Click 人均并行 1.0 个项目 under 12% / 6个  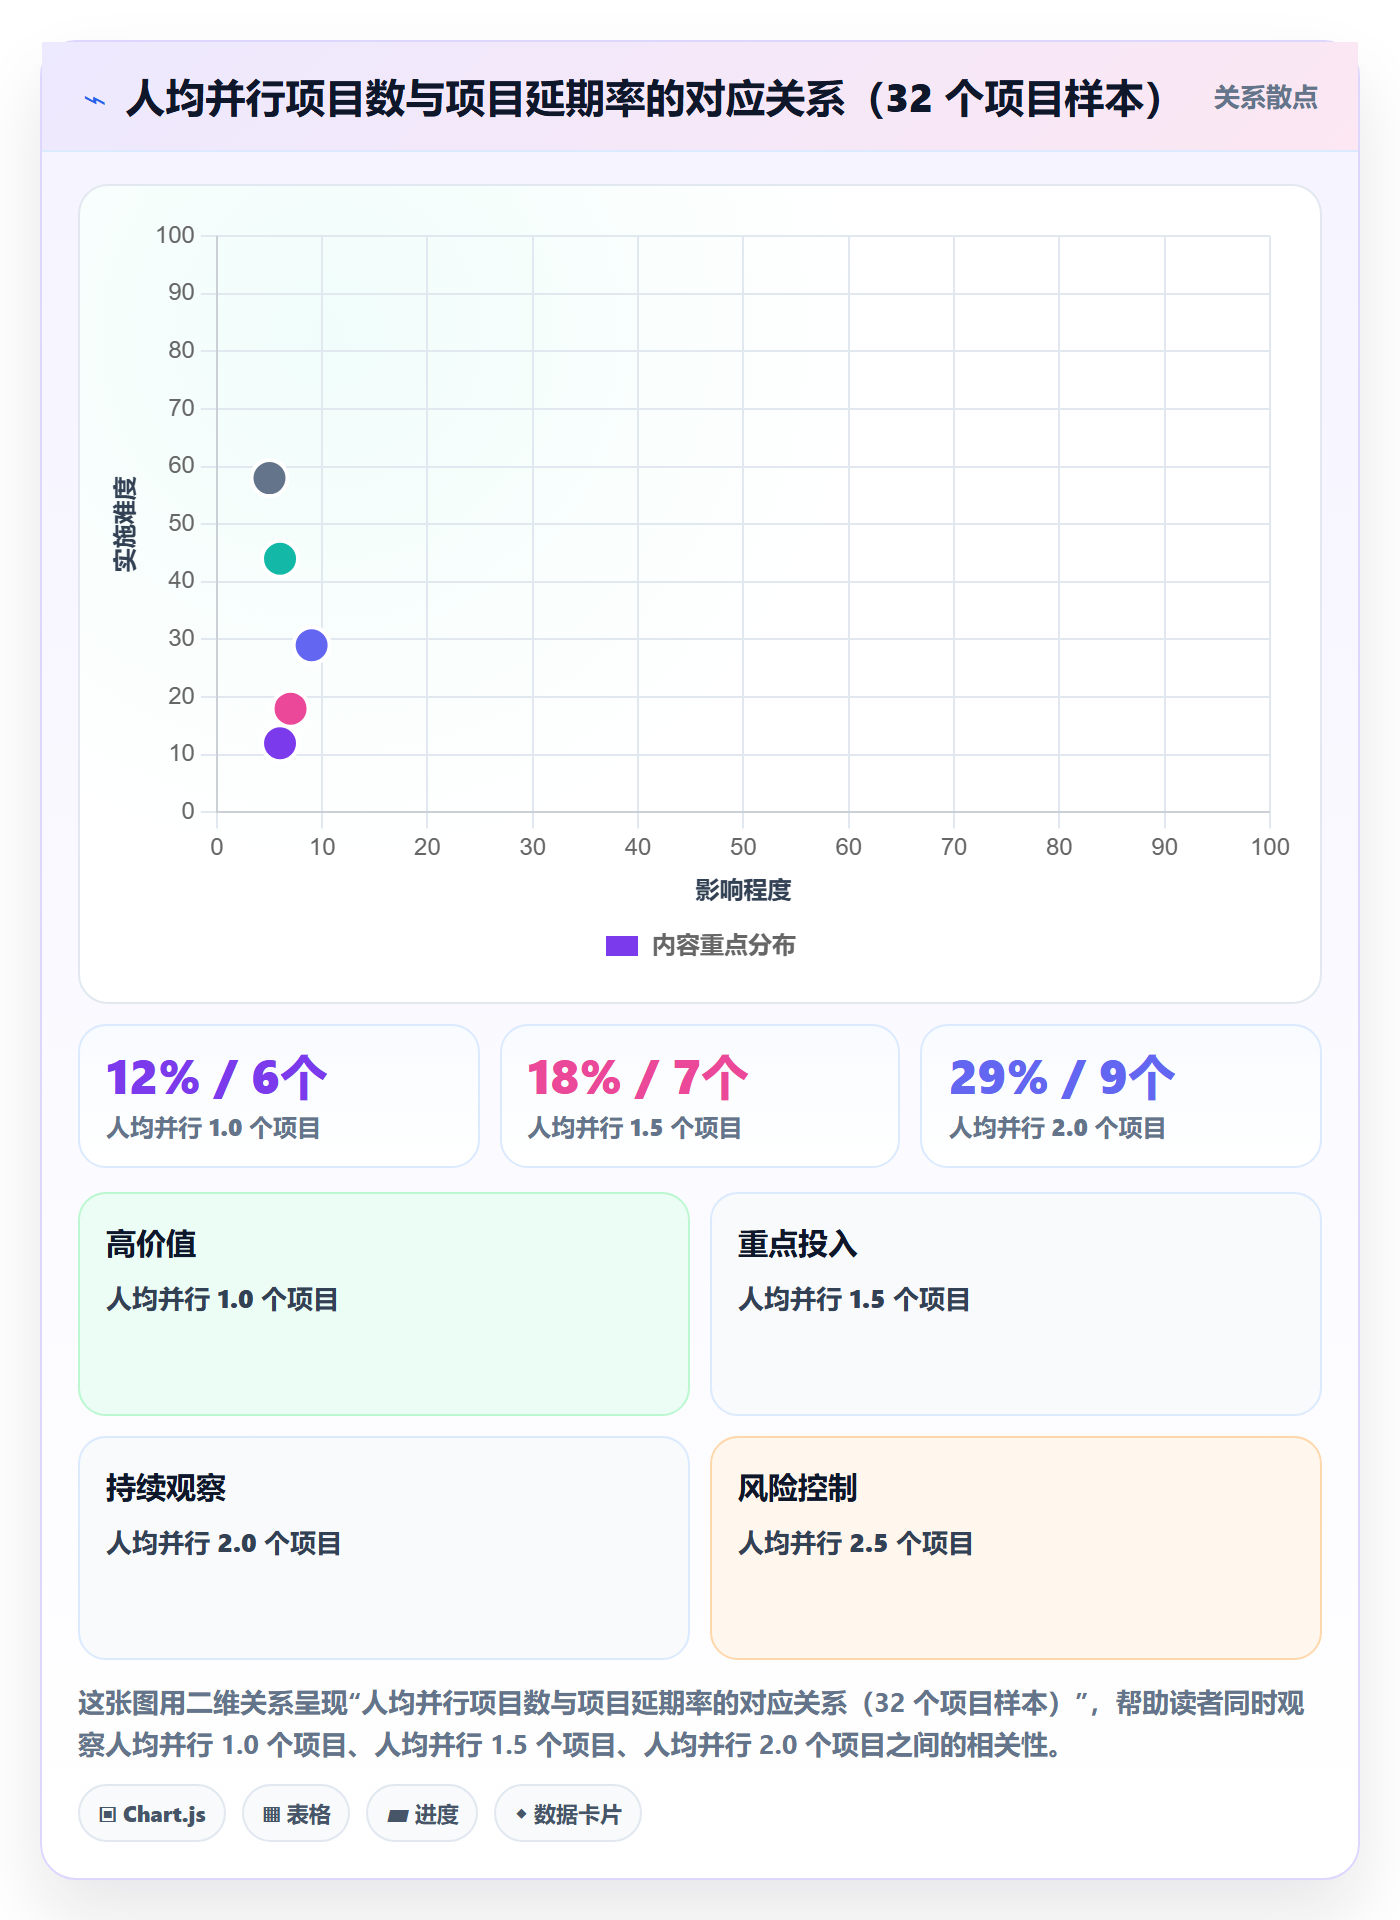click(214, 1128)
